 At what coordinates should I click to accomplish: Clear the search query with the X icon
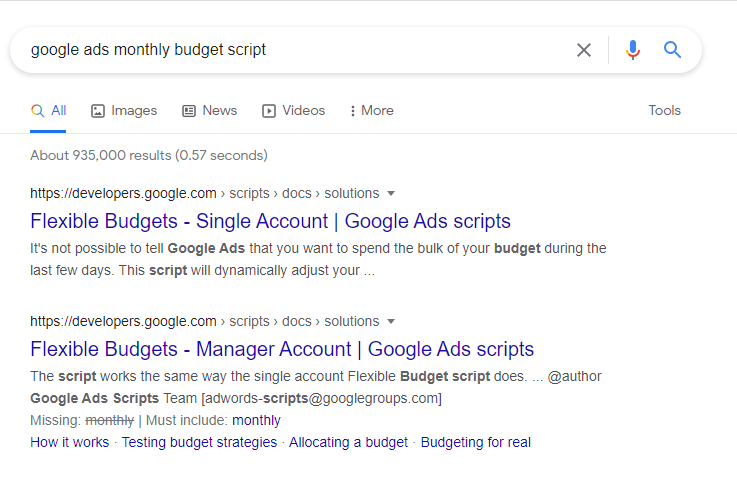(584, 50)
